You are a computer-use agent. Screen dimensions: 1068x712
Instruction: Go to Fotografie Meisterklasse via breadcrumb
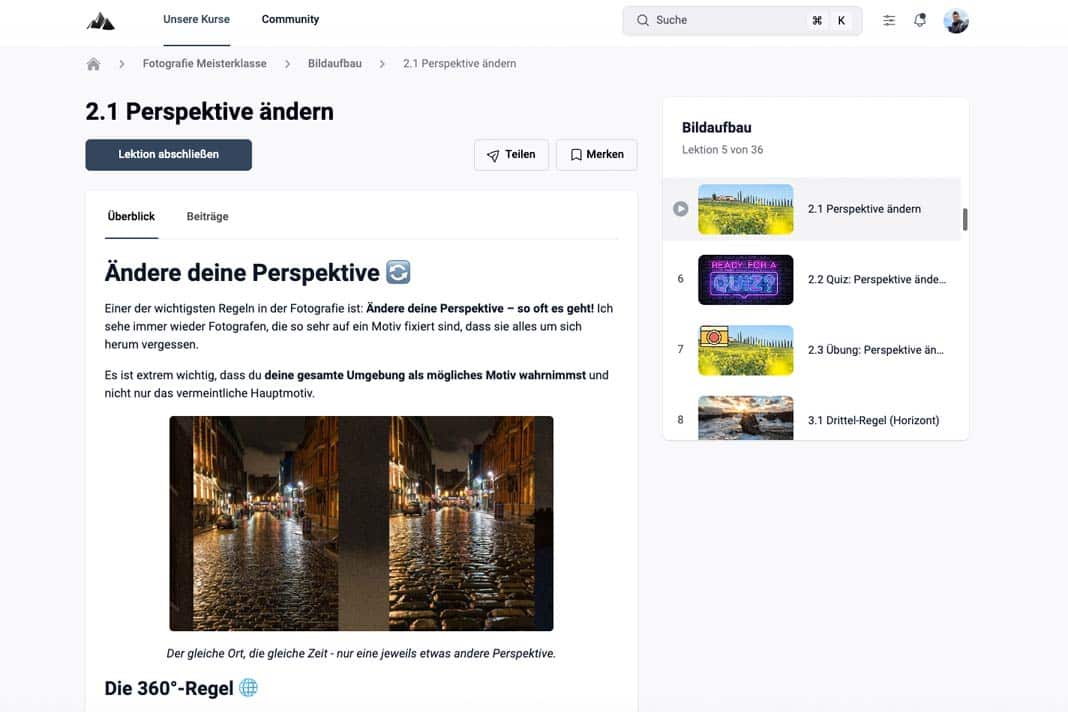point(203,63)
